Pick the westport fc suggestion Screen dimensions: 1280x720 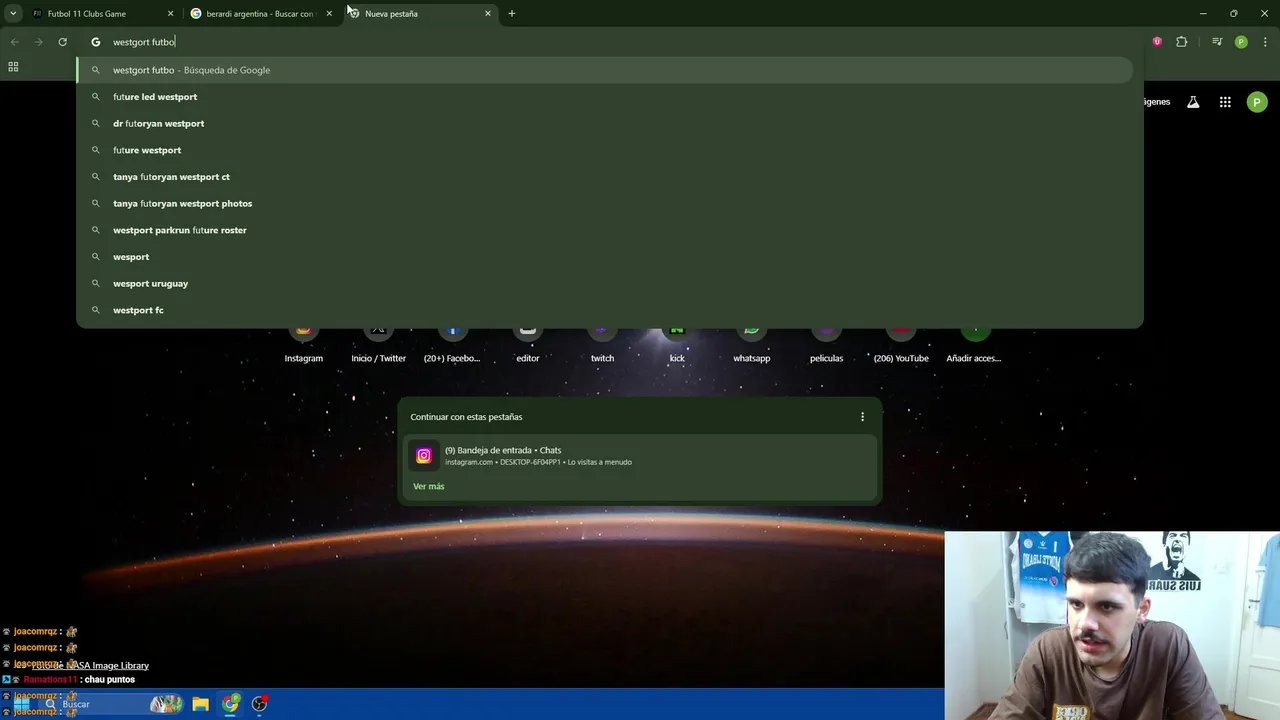point(605,310)
